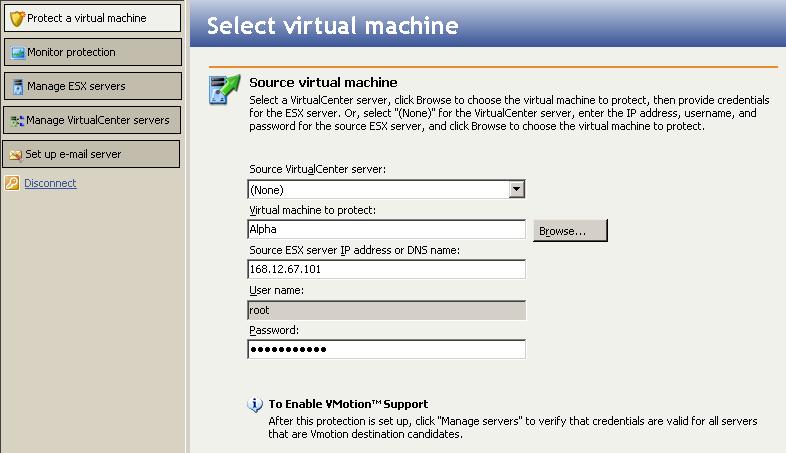The width and height of the screenshot is (786, 453).
Task: Click the network icon beside Manage VirtualCenter servers
Action: (x=17, y=120)
